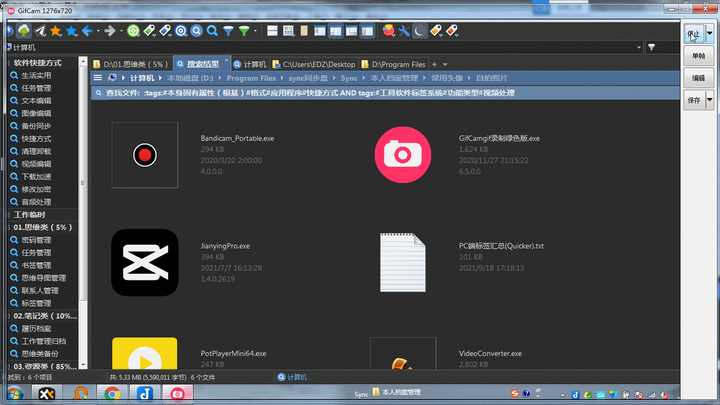720x405 pixels.
Task: Switch to the D:\01.思维类 (5%) tab
Action: (x=131, y=64)
